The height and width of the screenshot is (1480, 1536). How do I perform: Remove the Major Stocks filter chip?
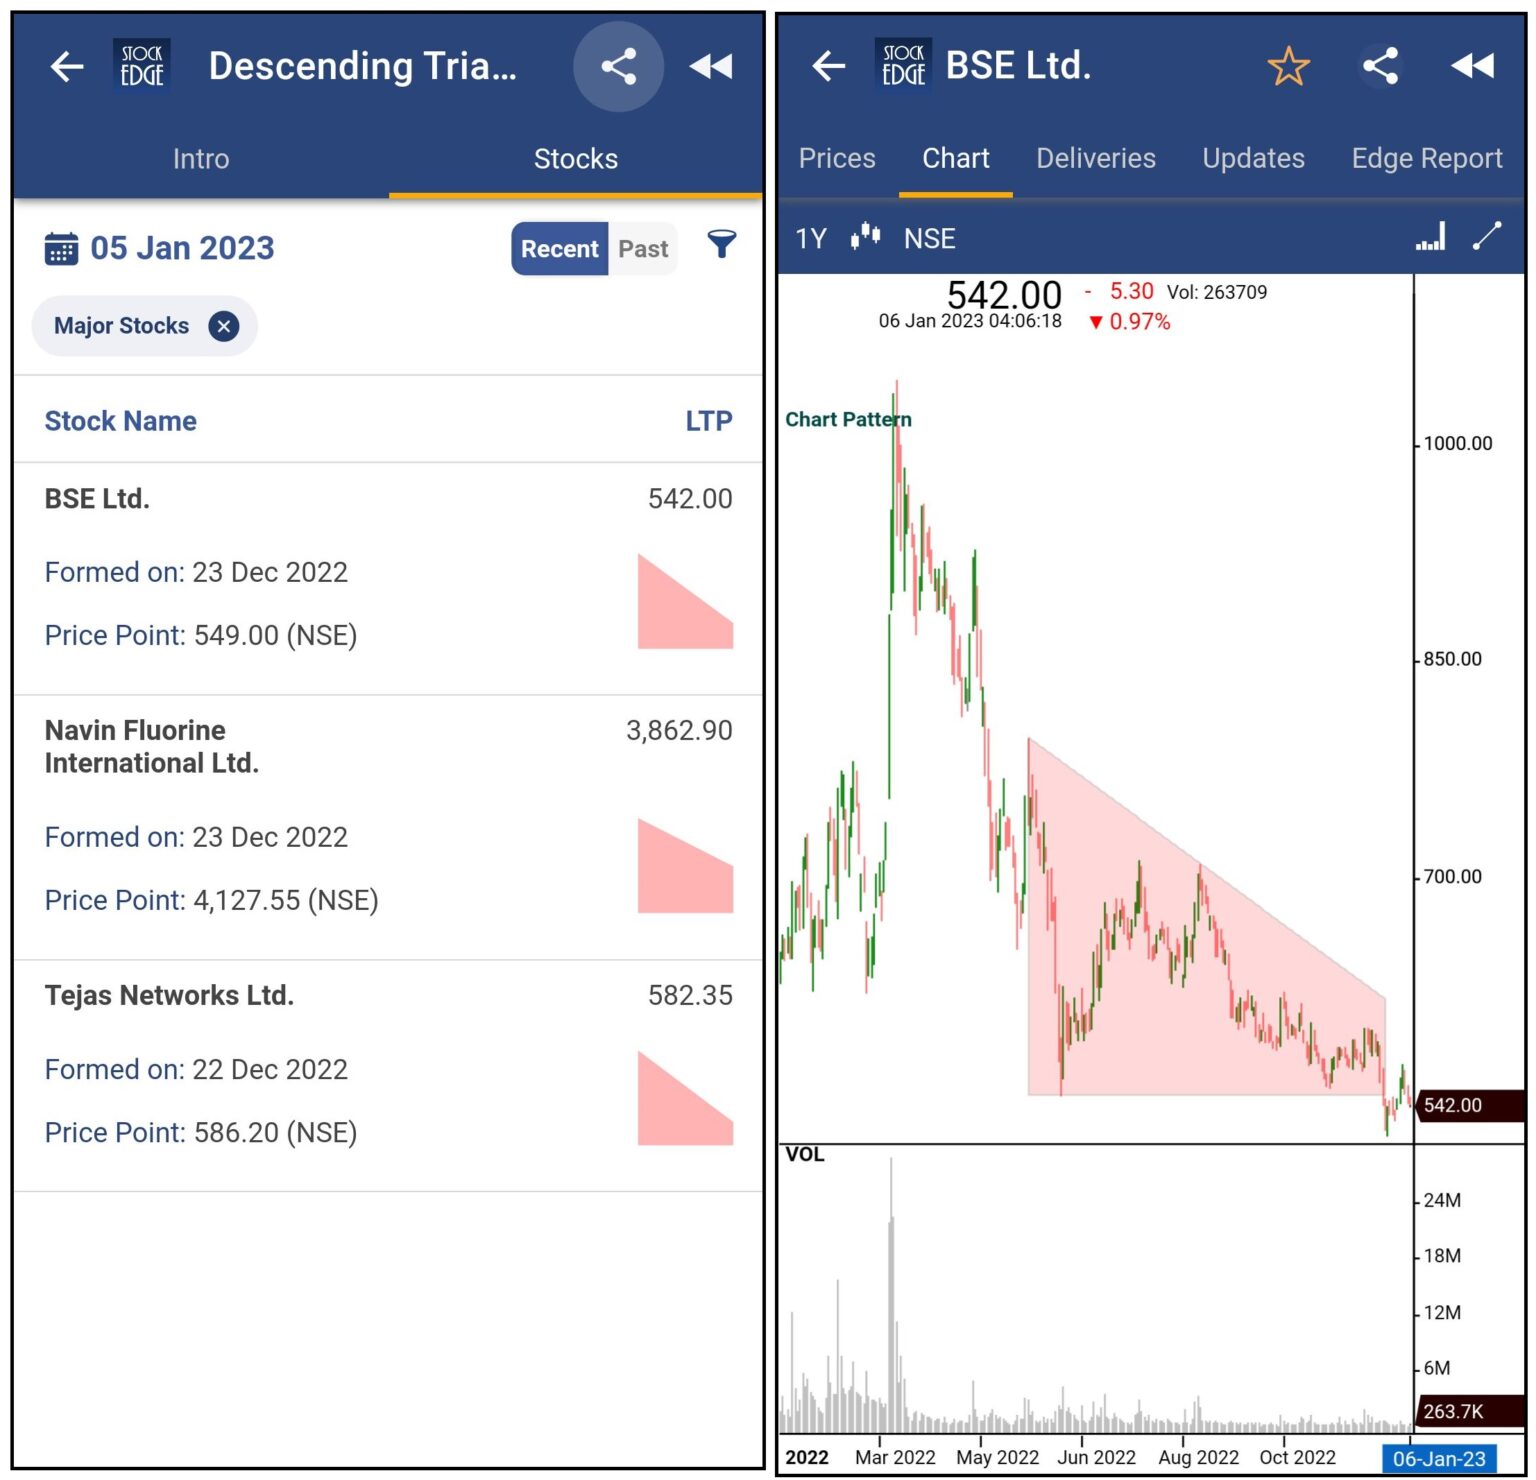(224, 325)
